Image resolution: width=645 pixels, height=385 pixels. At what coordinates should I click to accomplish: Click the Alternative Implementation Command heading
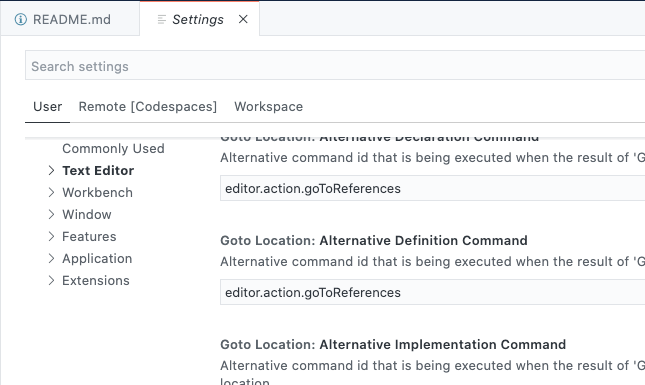coord(393,344)
